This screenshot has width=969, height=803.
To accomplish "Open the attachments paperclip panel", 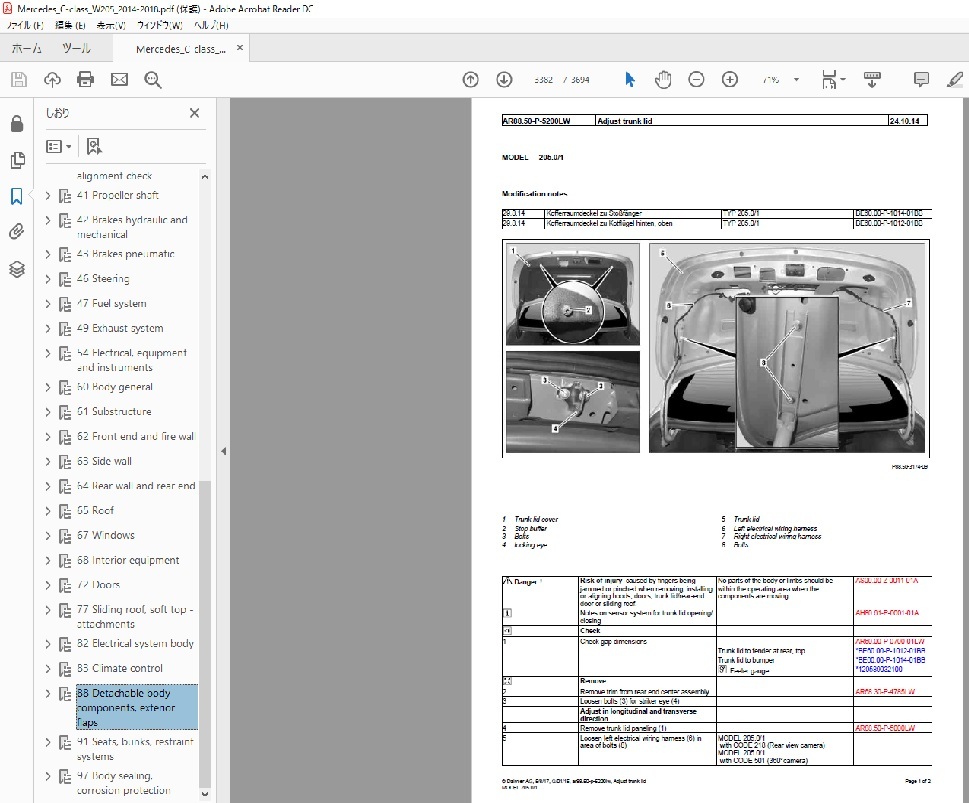I will click(17, 231).
